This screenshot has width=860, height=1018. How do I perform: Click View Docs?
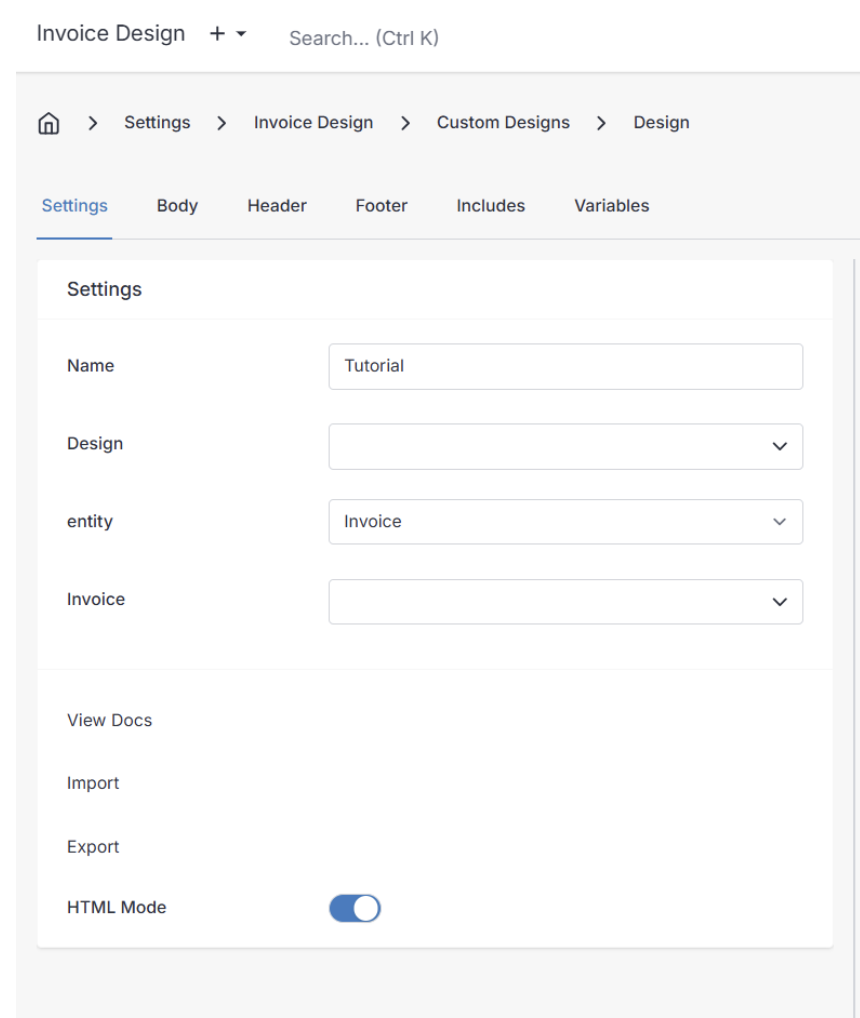[110, 721]
